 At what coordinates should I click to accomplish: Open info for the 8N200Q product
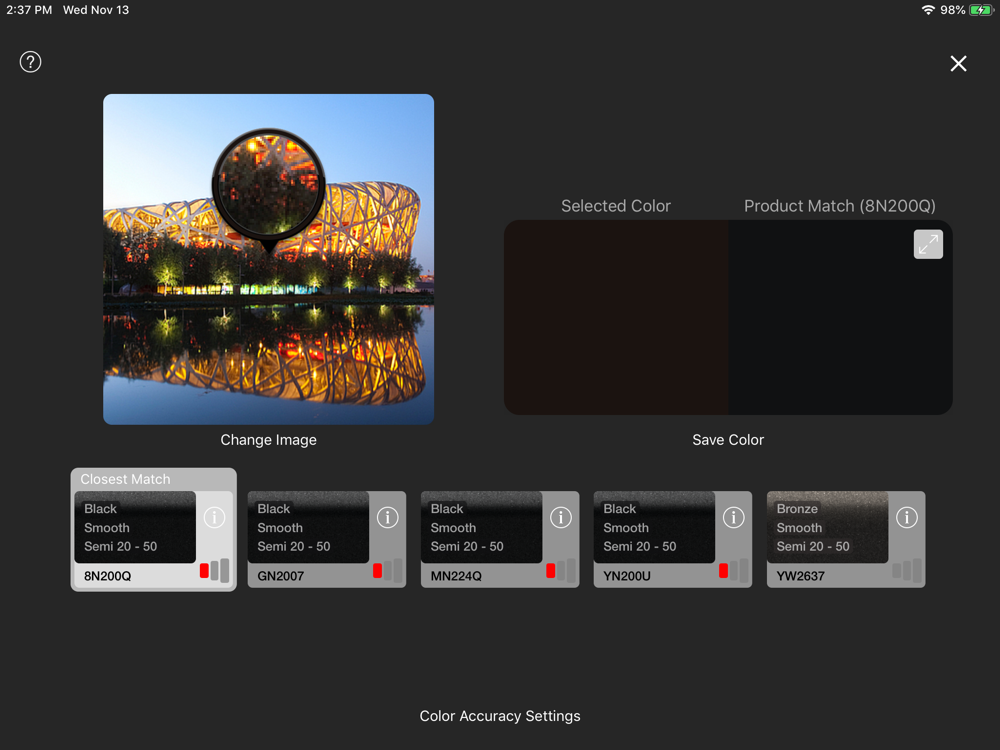pyautogui.click(x=214, y=517)
